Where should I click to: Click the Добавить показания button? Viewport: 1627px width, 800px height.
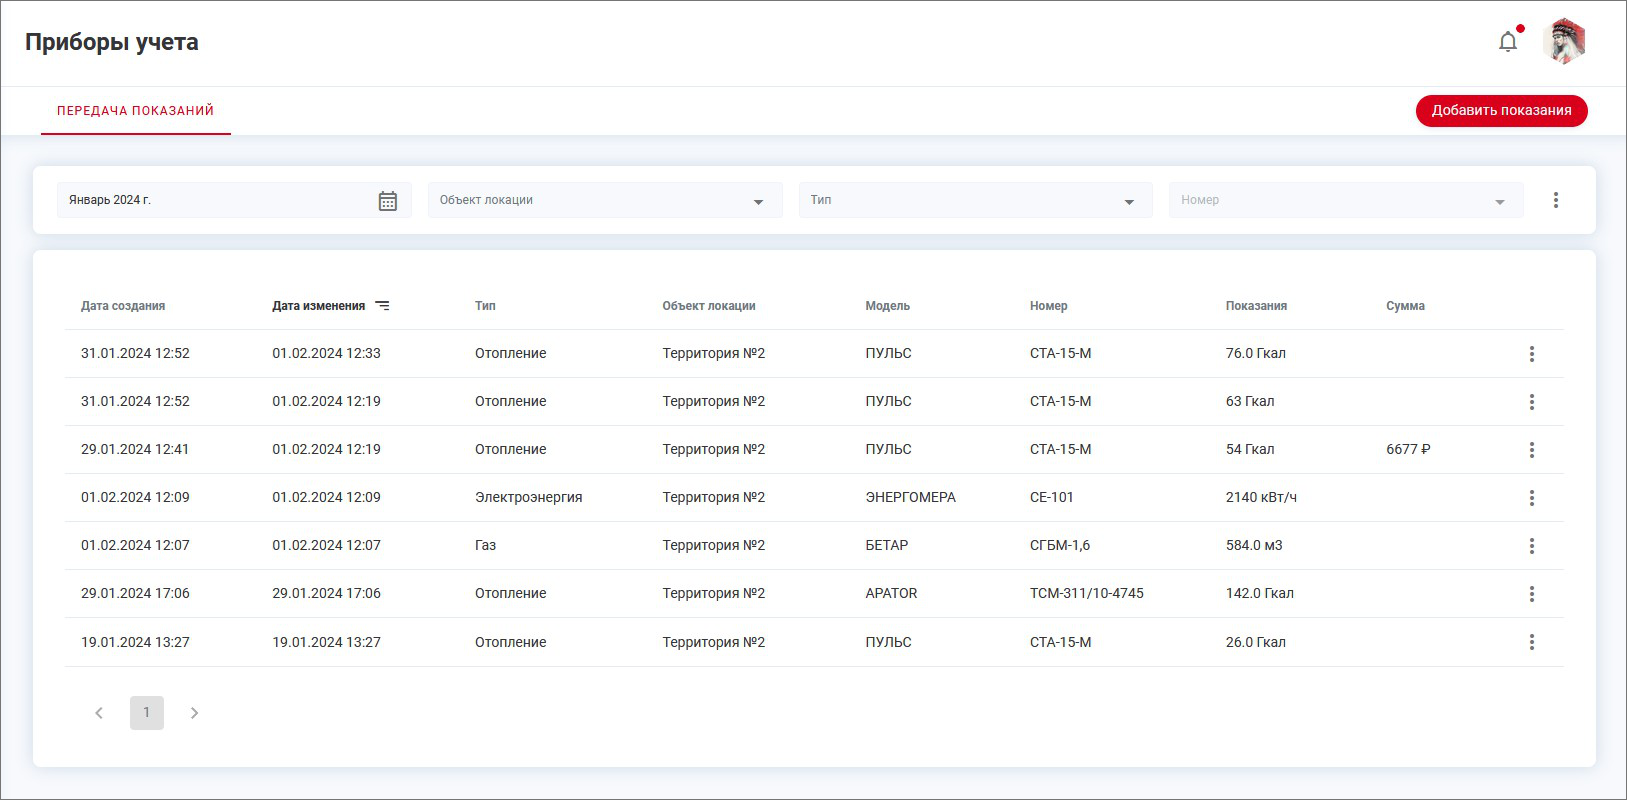(x=1501, y=111)
